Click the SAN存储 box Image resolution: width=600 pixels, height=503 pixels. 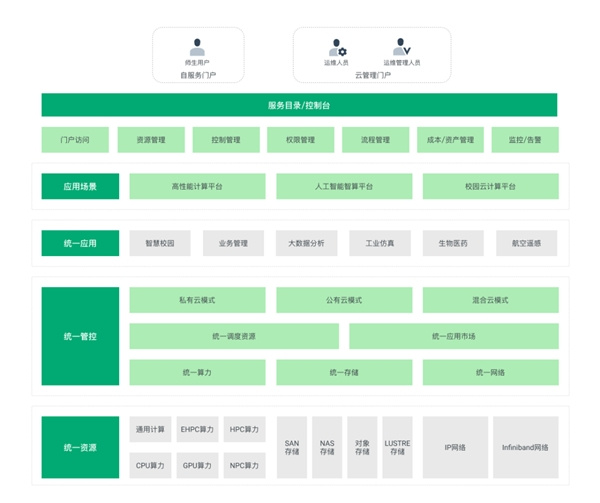tap(292, 447)
